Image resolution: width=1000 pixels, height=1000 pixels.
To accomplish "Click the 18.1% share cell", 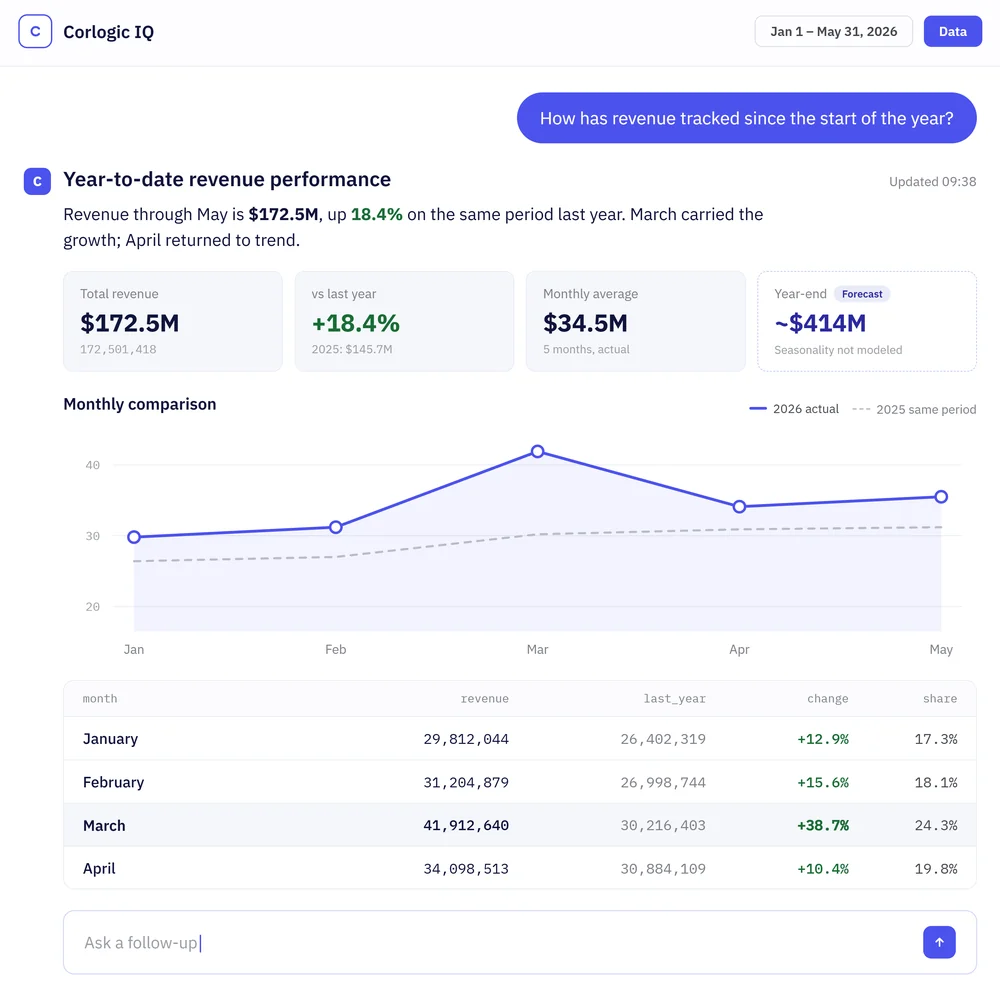I will [936, 783].
